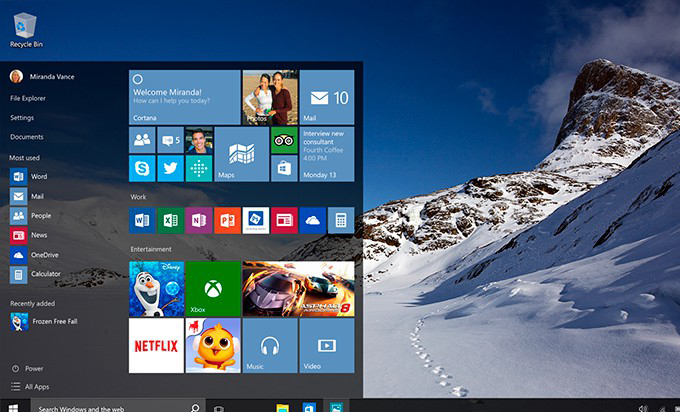Screen dimensions: 680x412
Task: Launch the Excel tile in Work group
Action: point(170,220)
